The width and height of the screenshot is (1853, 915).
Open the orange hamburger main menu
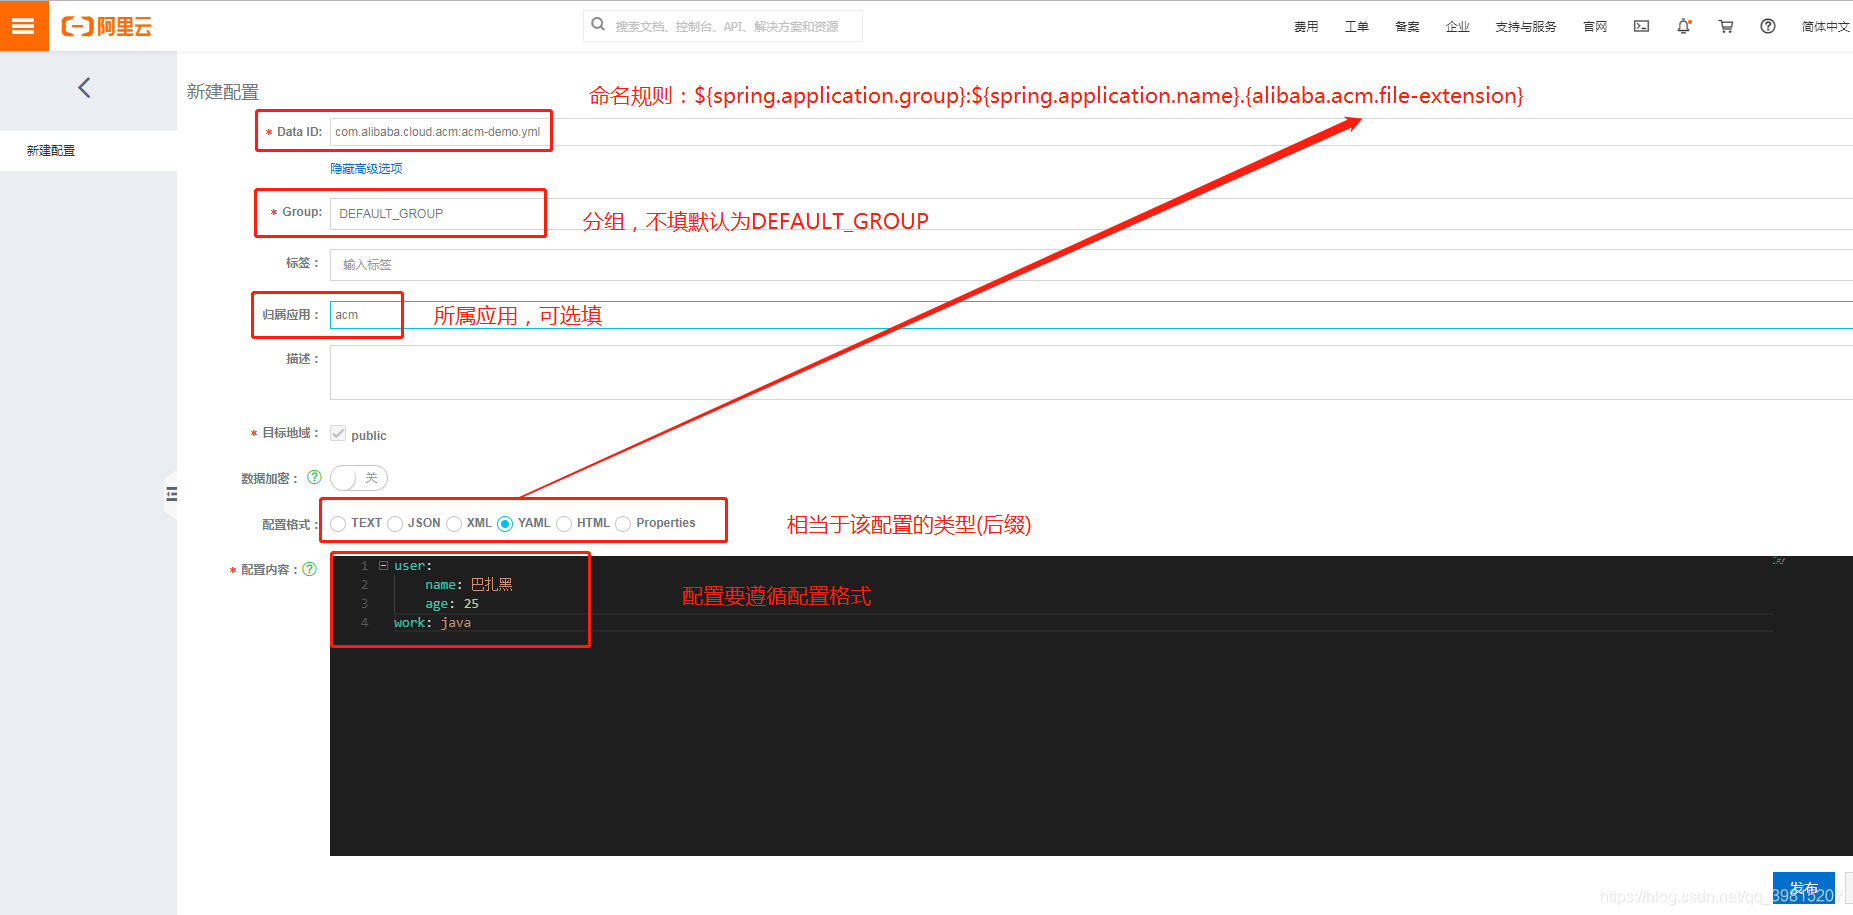coord(24,26)
